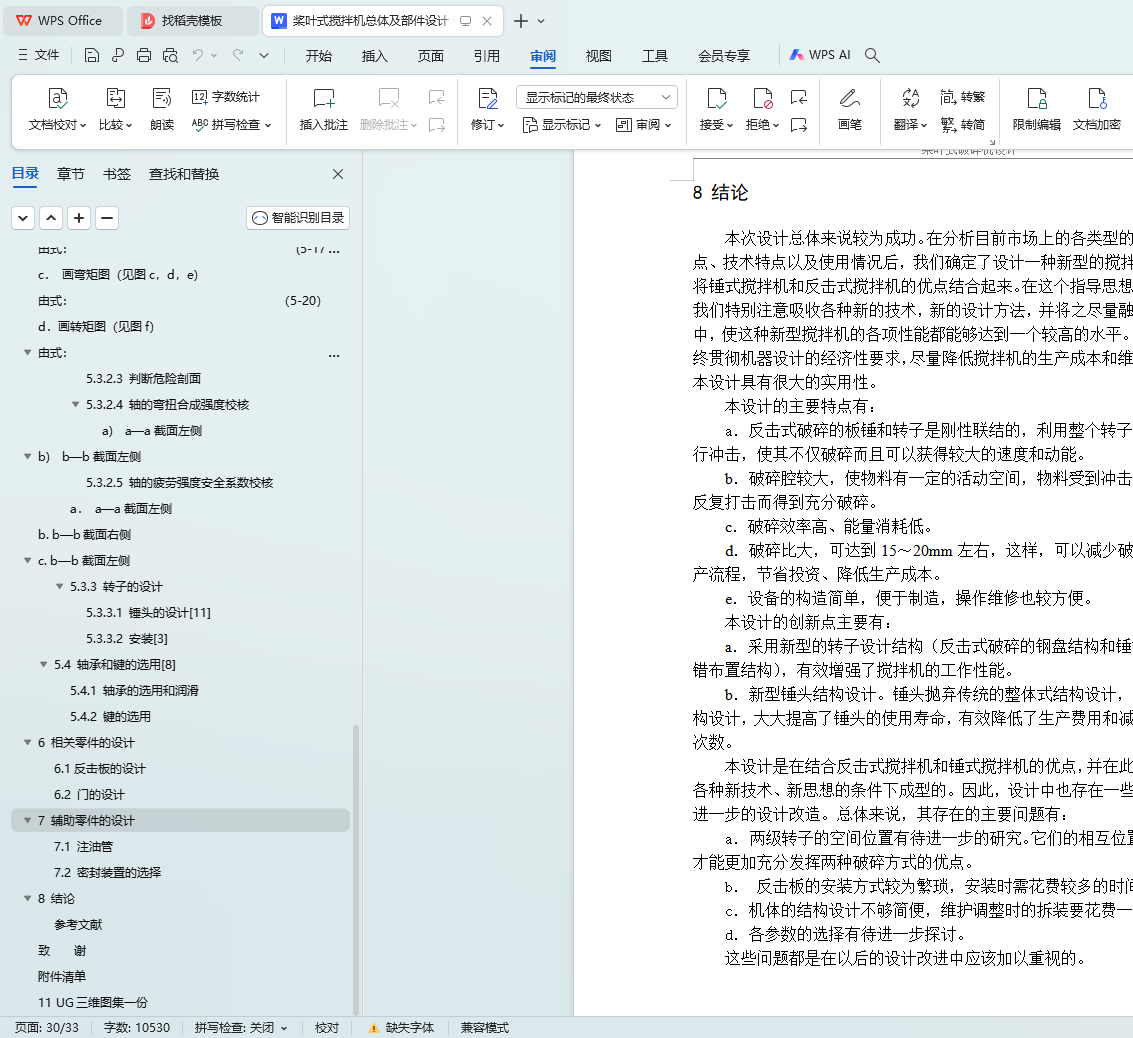Switch to the 插入 ribbon tab

point(374,56)
